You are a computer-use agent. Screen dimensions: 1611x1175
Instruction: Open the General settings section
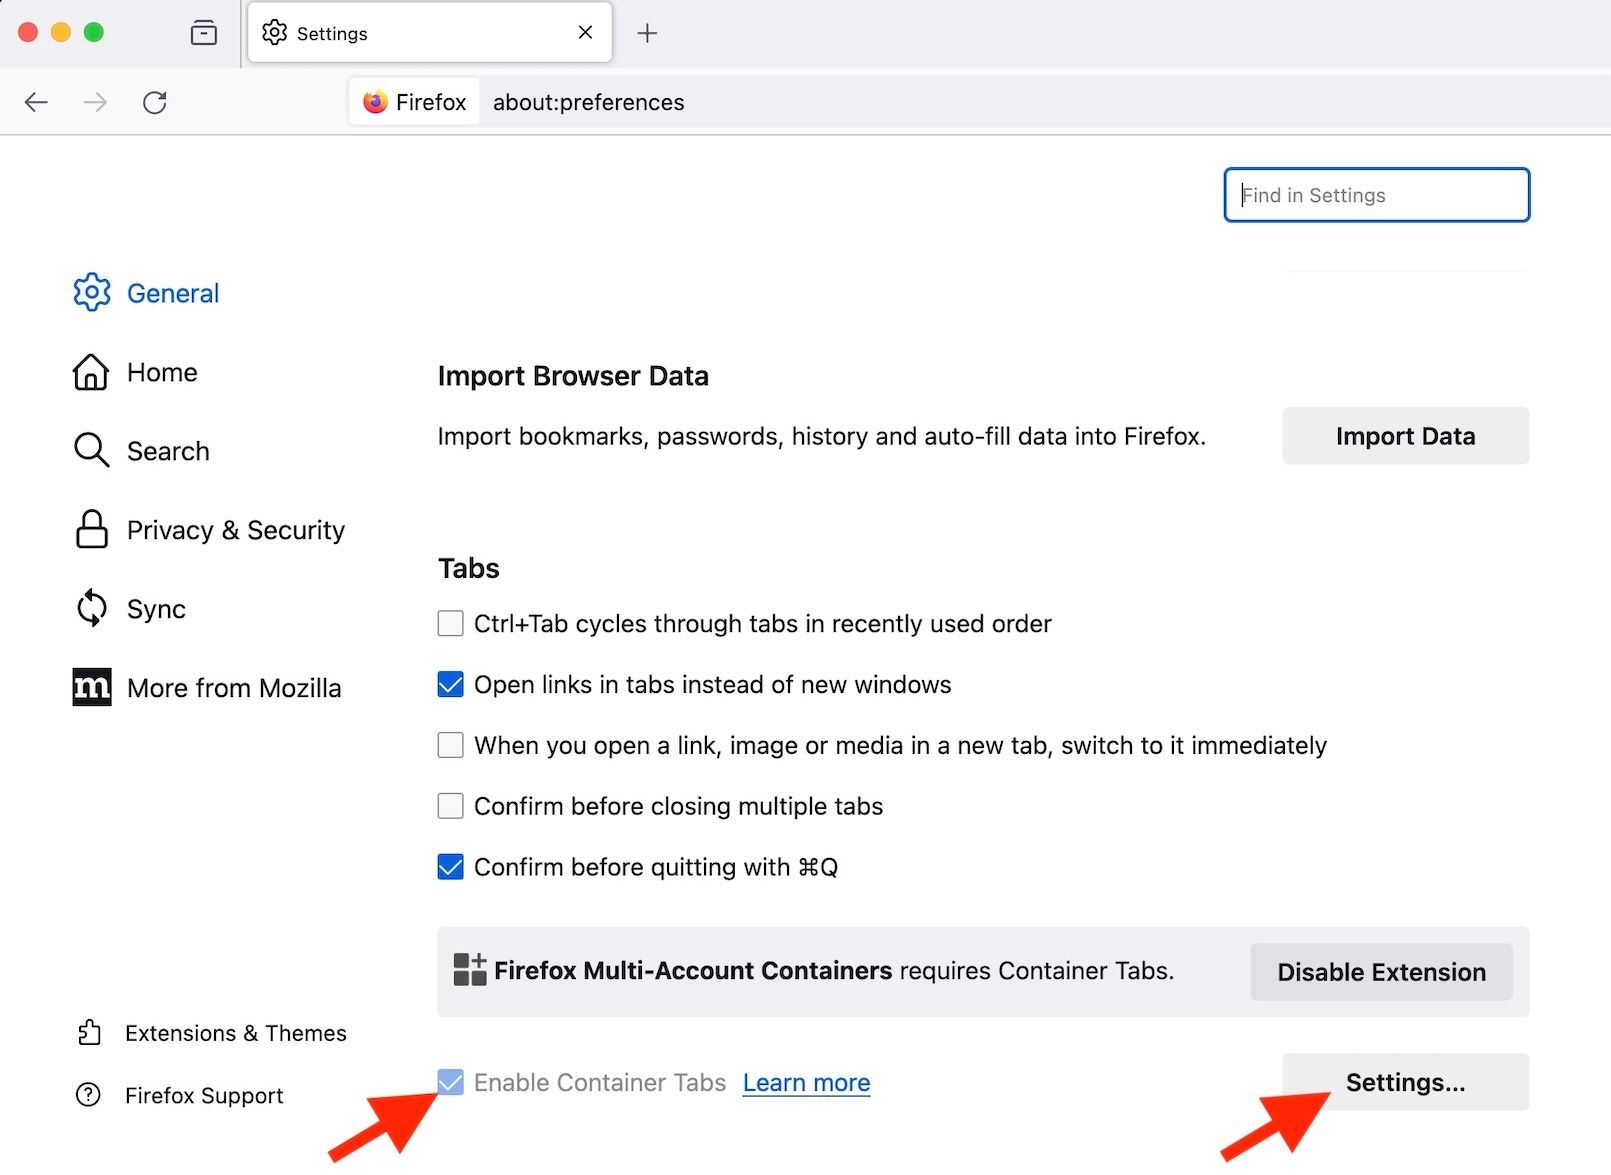pyautogui.click(x=91, y=292)
